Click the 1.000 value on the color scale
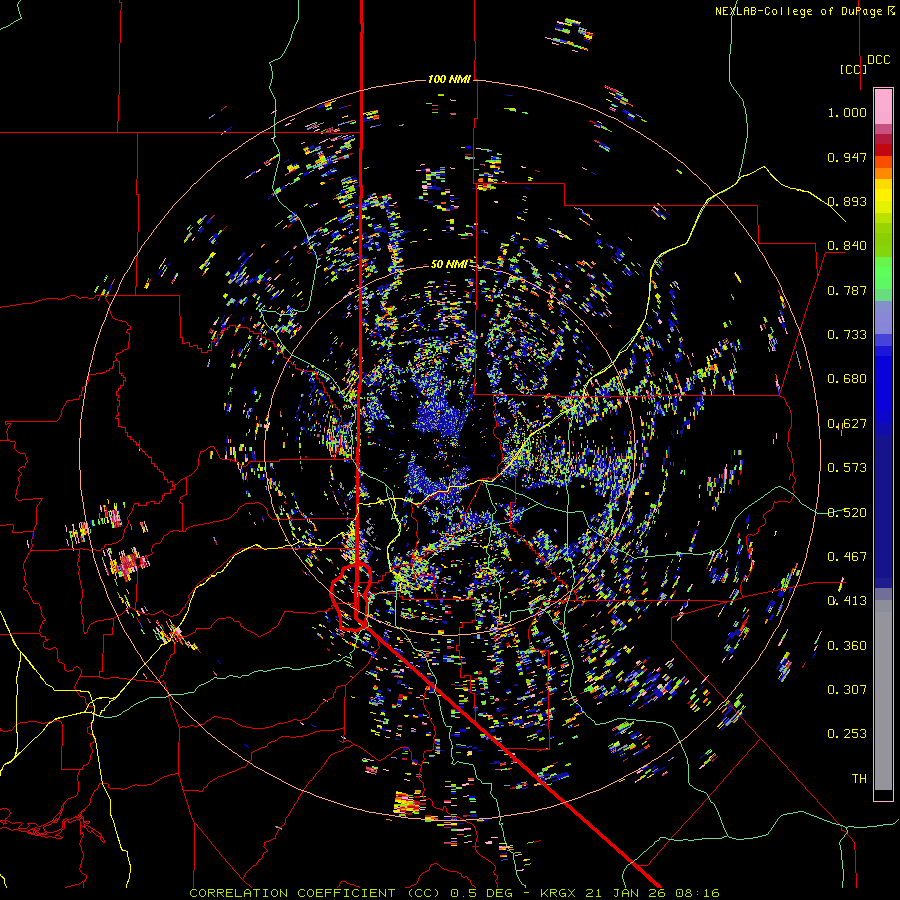 point(847,112)
